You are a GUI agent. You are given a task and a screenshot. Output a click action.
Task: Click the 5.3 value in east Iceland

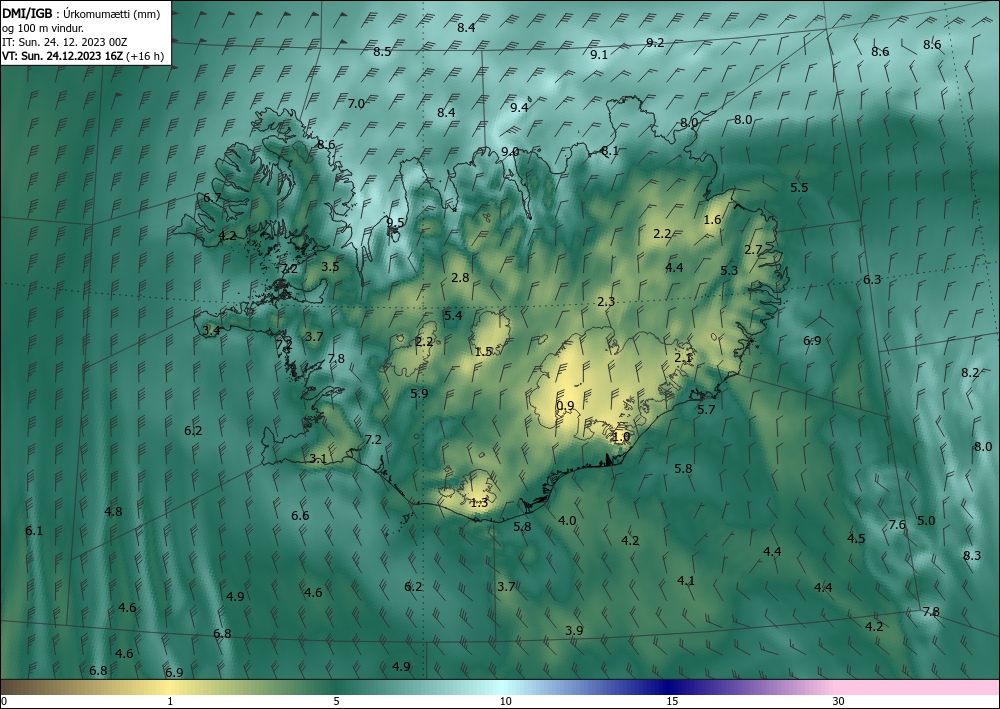[729, 270]
